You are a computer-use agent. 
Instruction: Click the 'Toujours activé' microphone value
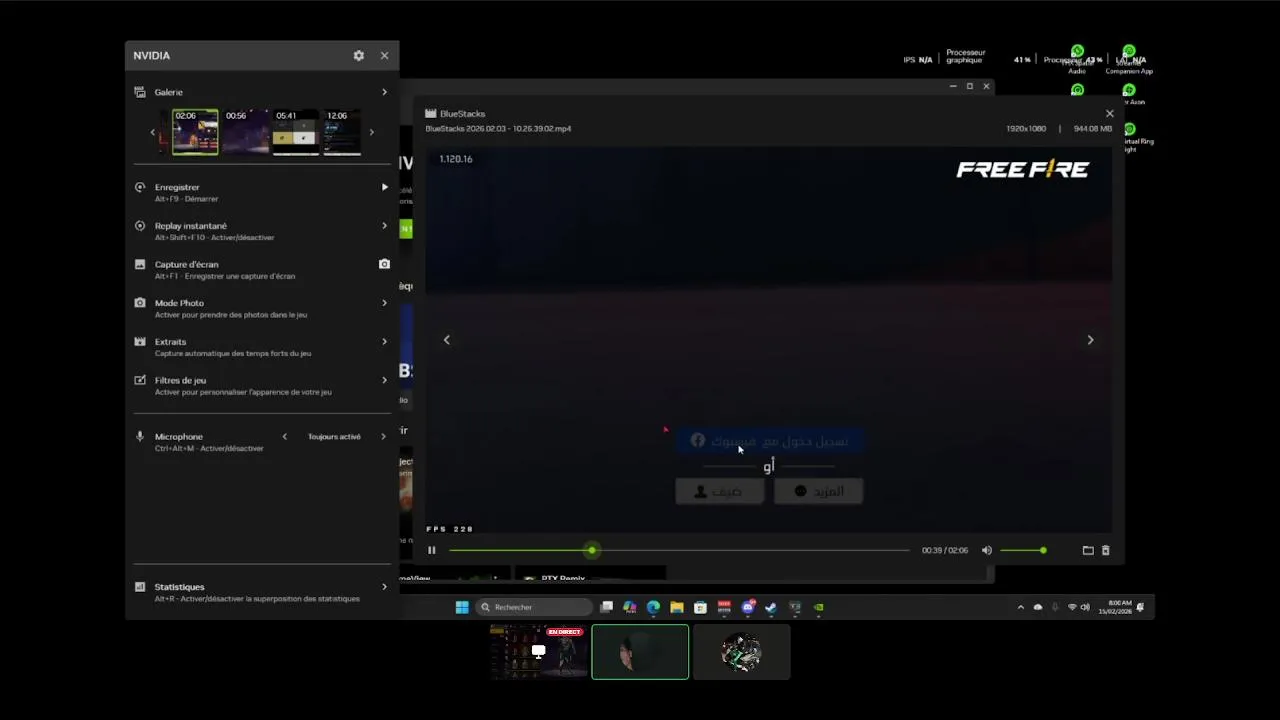334,437
